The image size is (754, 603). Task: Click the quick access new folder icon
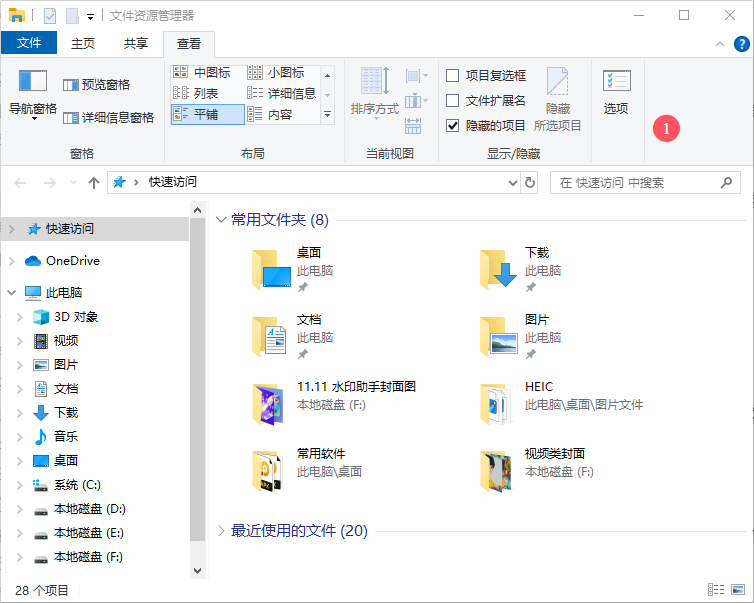click(72, 16)
